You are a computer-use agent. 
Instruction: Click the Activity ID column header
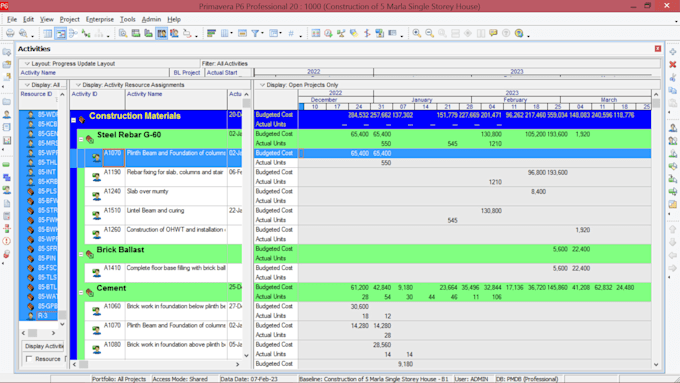(x=98, y=94)
